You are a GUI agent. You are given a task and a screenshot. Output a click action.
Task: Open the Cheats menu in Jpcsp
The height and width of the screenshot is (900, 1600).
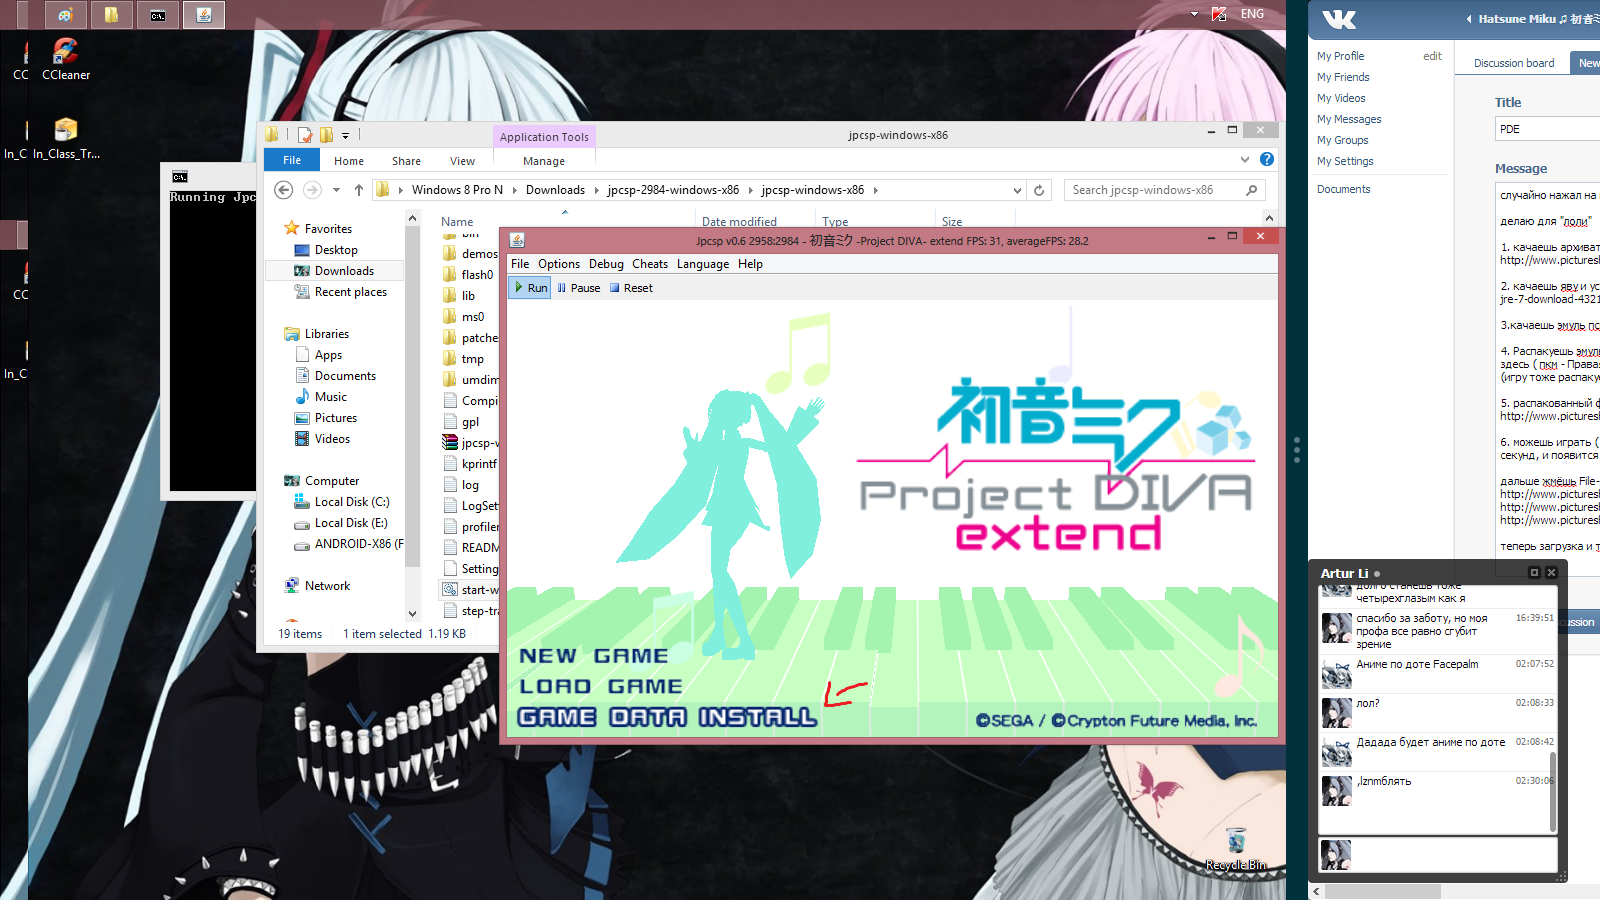(x=650, y=264)
